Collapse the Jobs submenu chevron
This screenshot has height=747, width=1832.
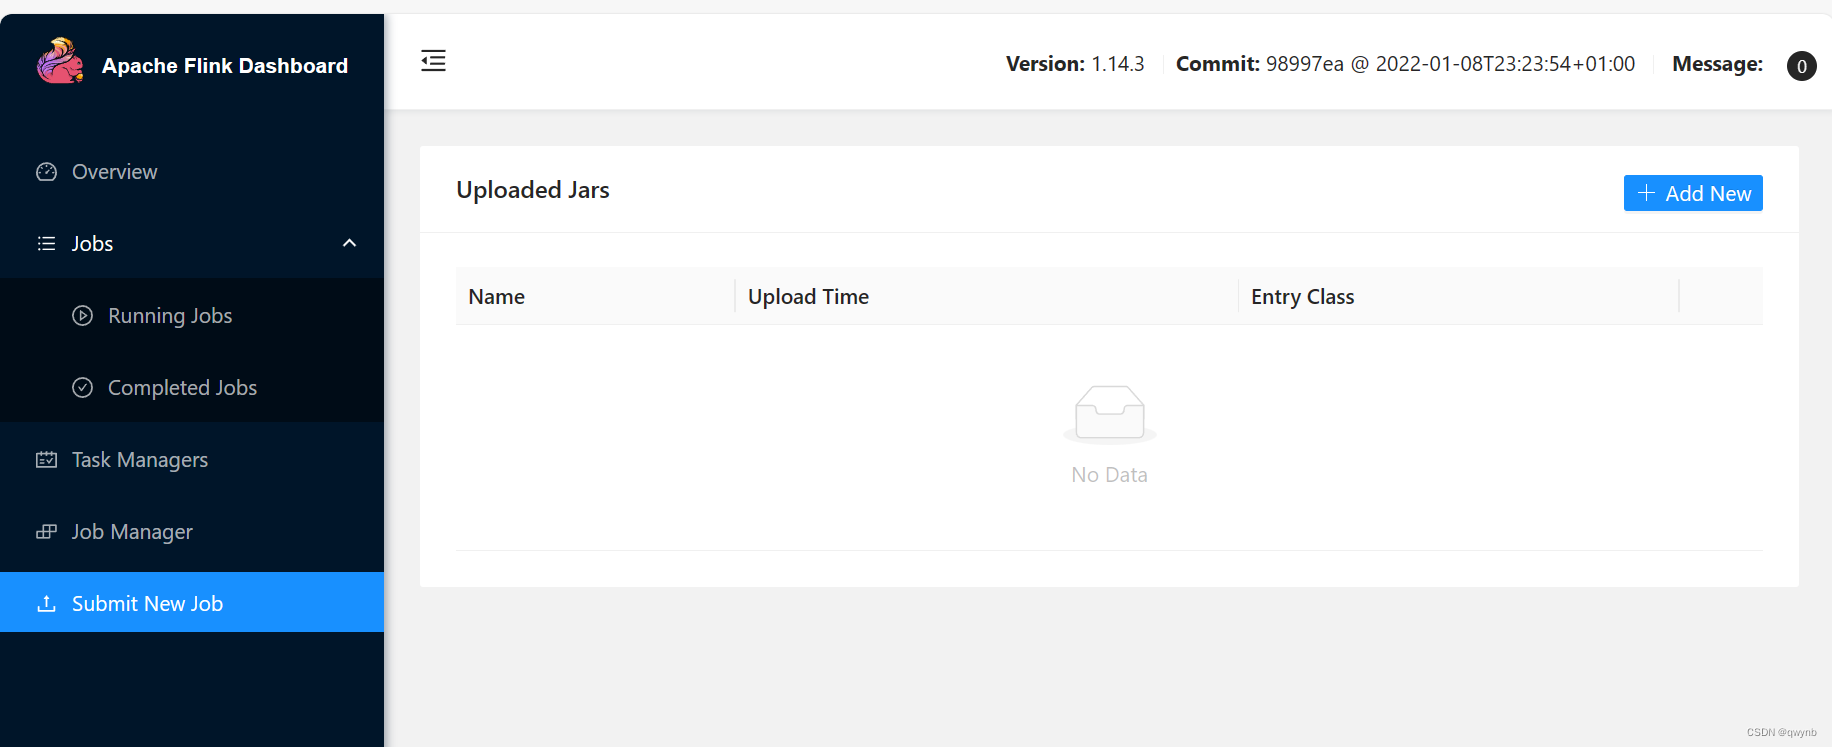(x=349, y=243)
